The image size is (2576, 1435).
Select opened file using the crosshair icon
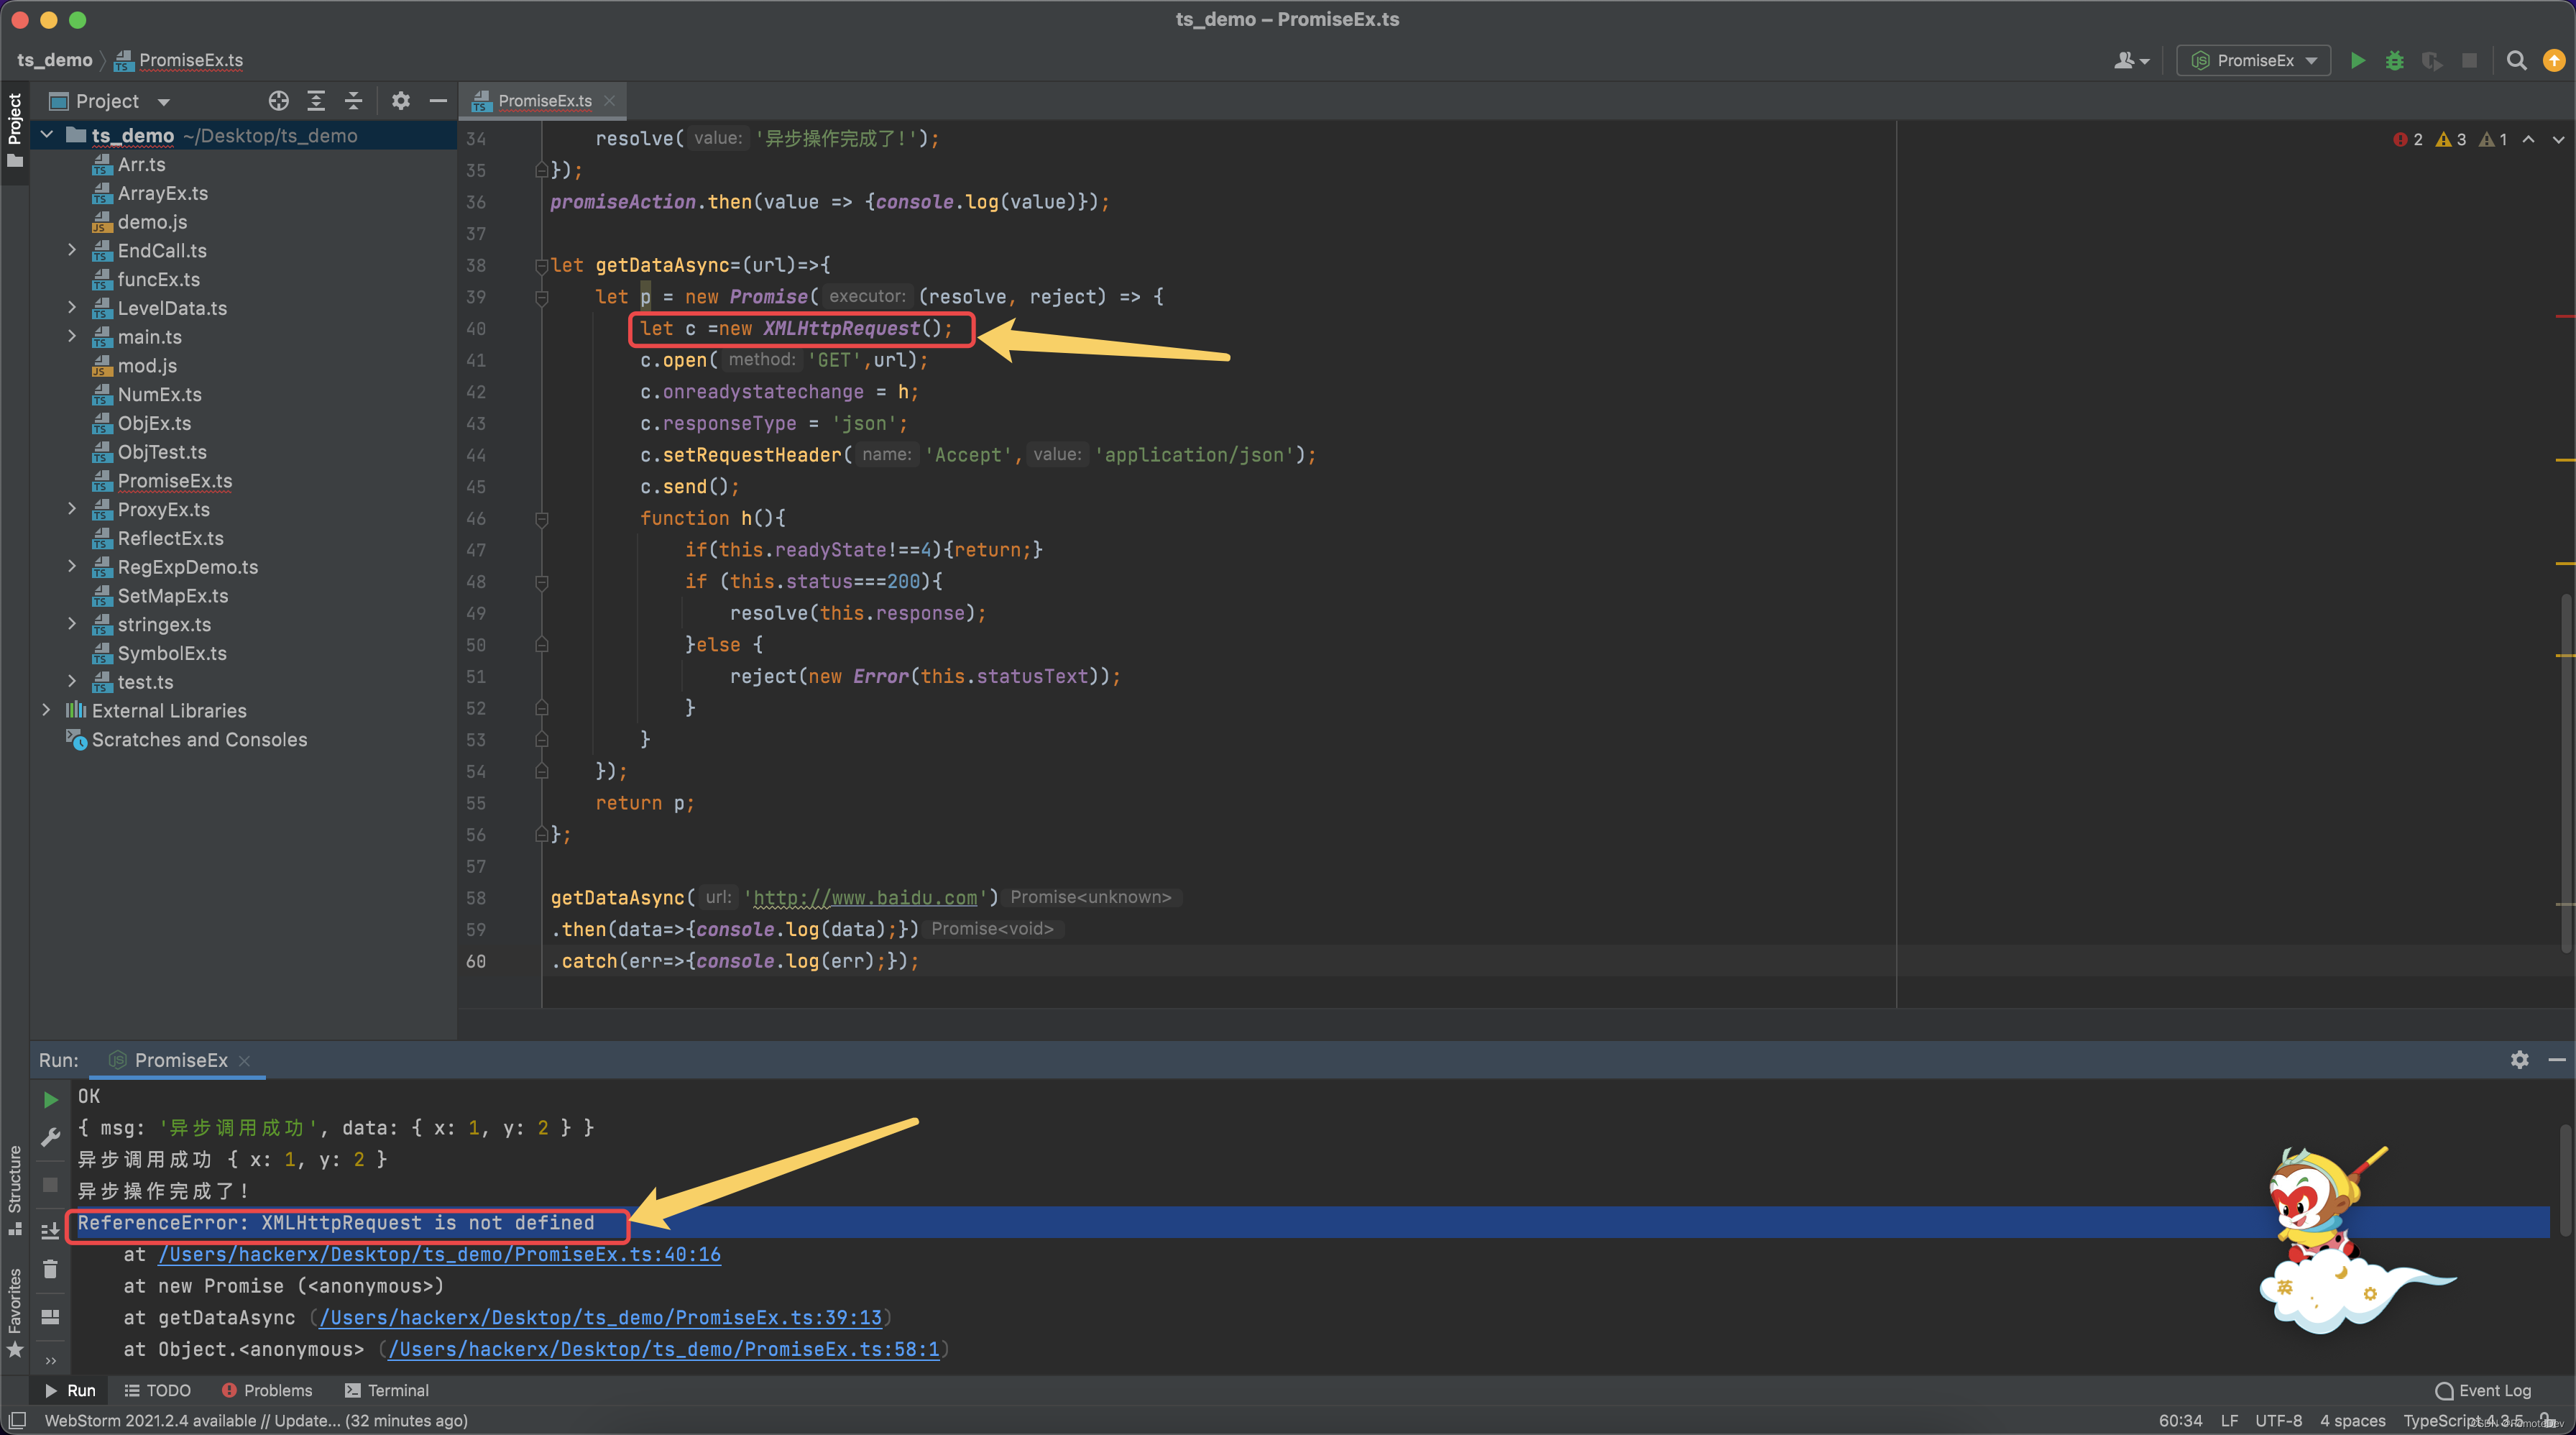tap(278, 100)
